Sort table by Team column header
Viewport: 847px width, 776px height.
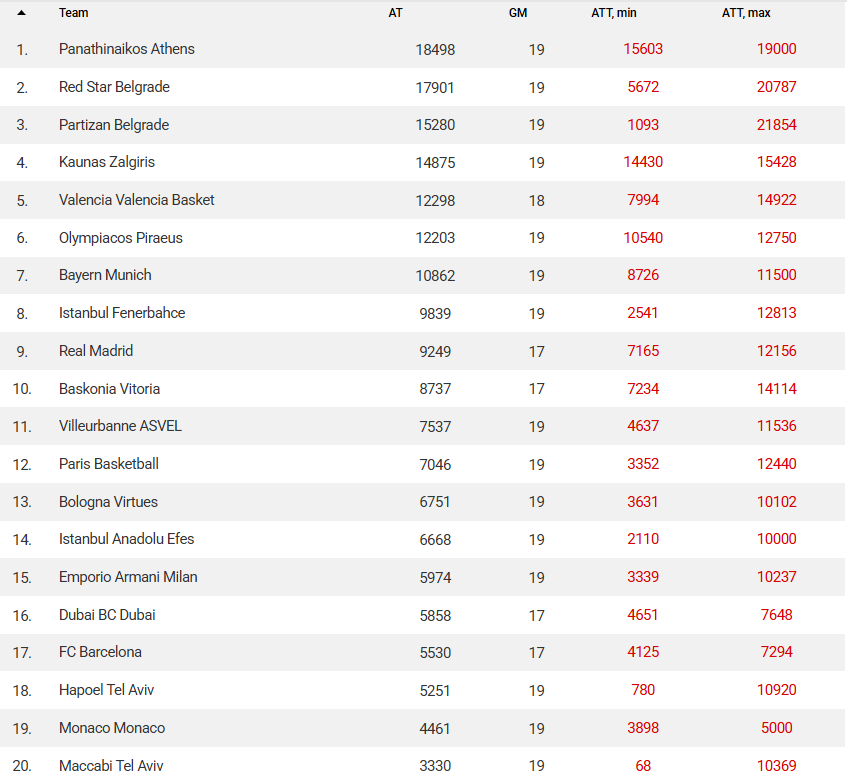point(73,13)
